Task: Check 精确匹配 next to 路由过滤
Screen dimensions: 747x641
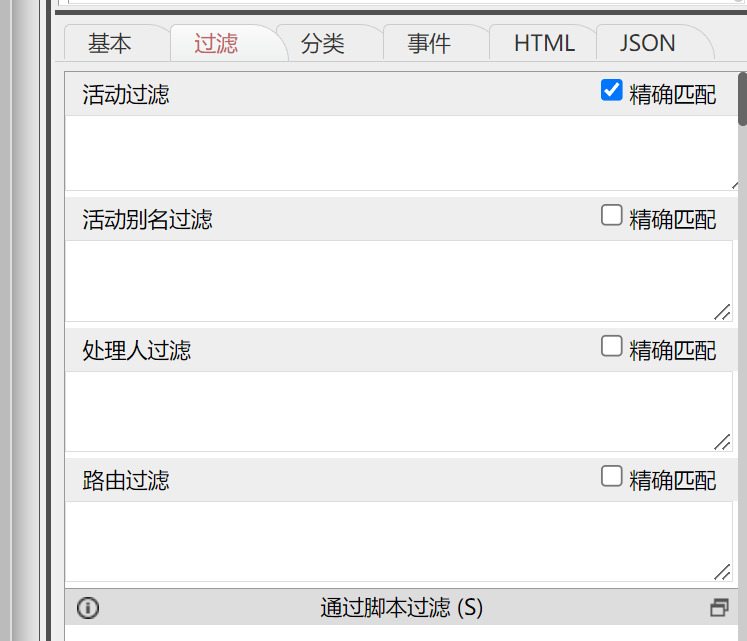Action: (x=612, y=476)
